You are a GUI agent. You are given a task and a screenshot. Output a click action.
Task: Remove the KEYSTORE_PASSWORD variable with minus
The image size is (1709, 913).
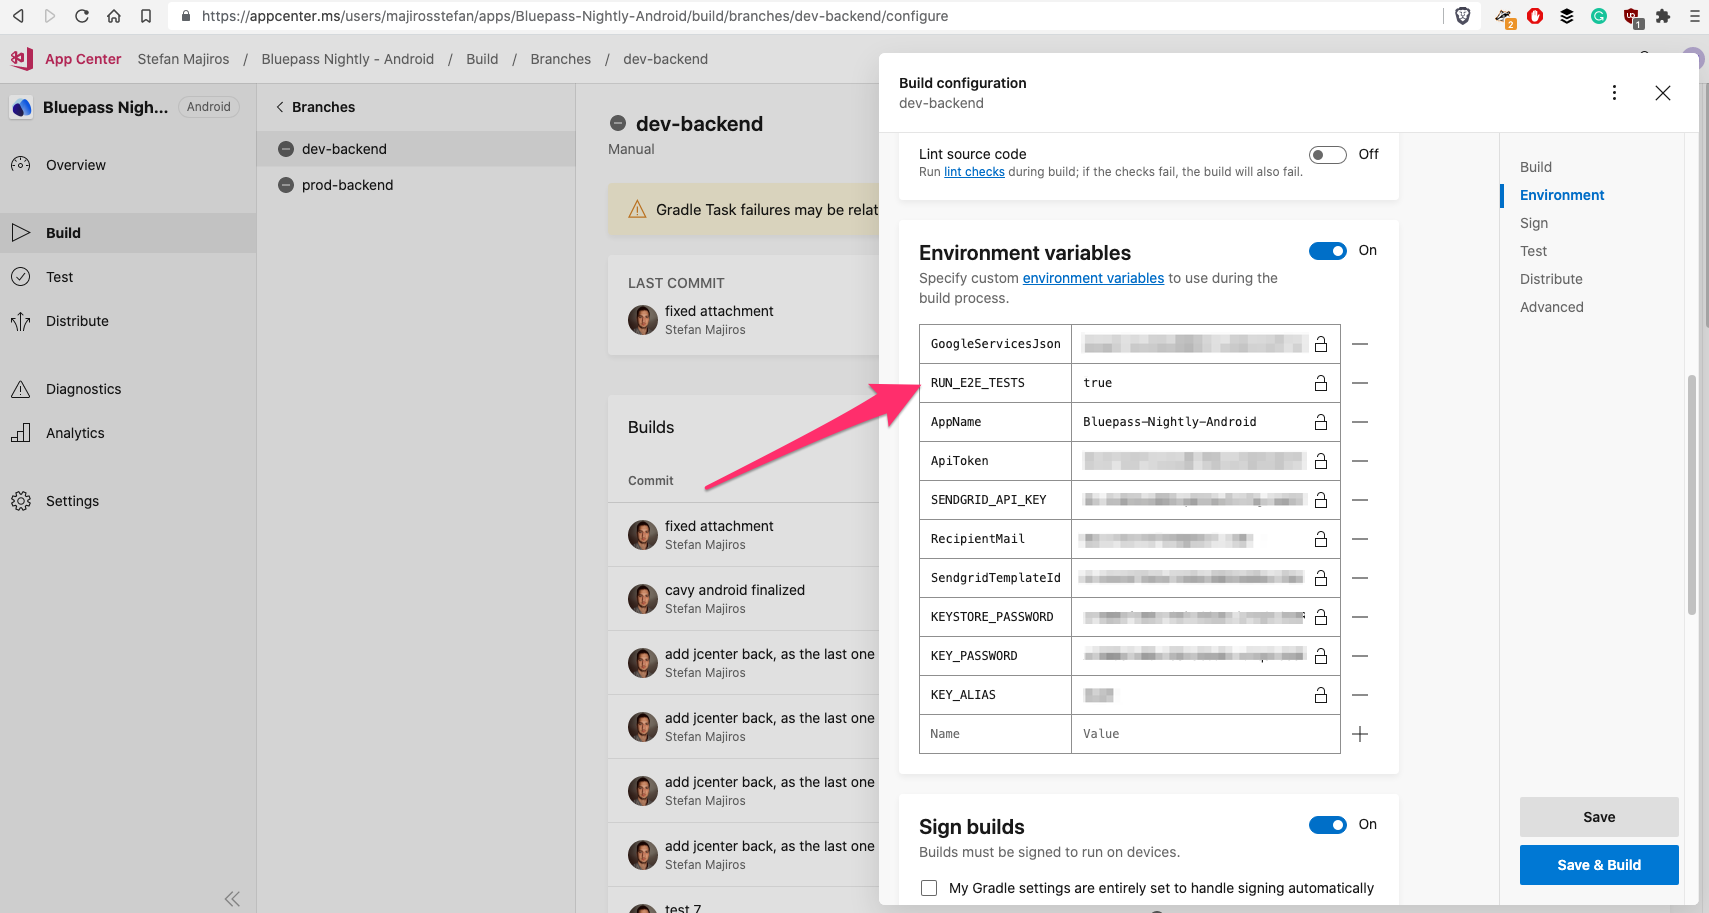(1360, 617)
